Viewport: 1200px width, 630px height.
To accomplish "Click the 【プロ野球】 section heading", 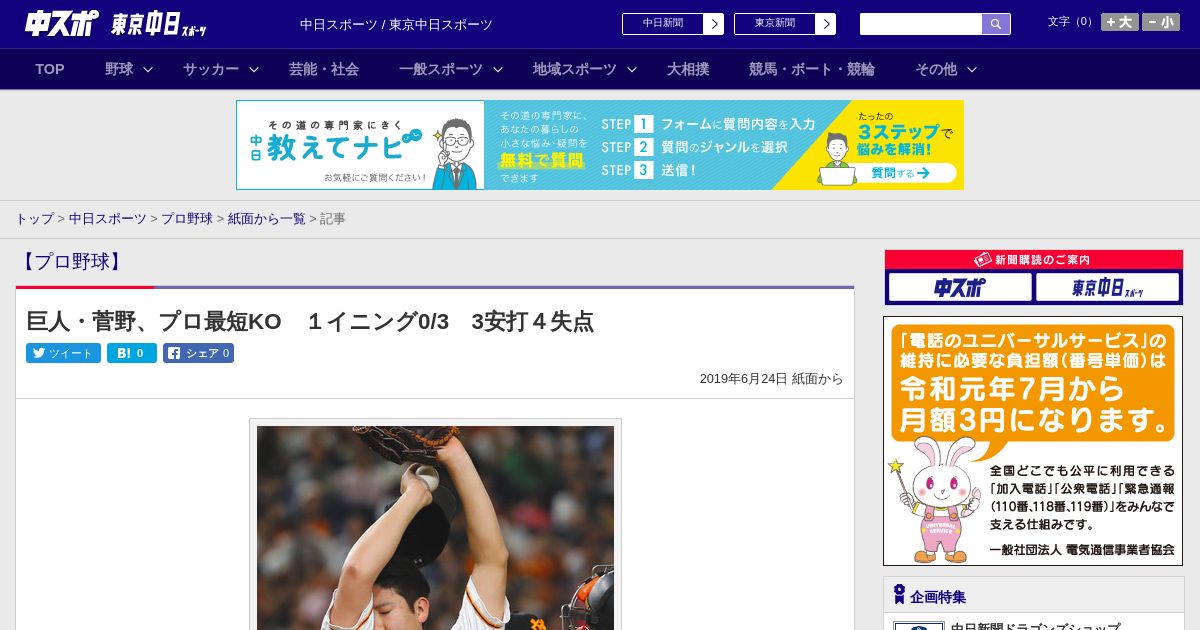I will [x=72, y=262].
